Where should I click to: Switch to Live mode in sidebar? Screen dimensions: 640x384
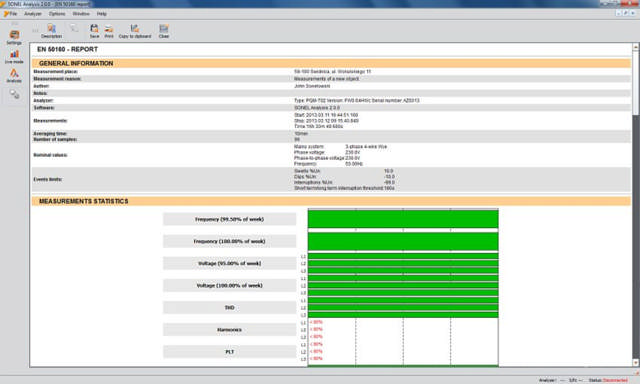[x=14, y=57]
